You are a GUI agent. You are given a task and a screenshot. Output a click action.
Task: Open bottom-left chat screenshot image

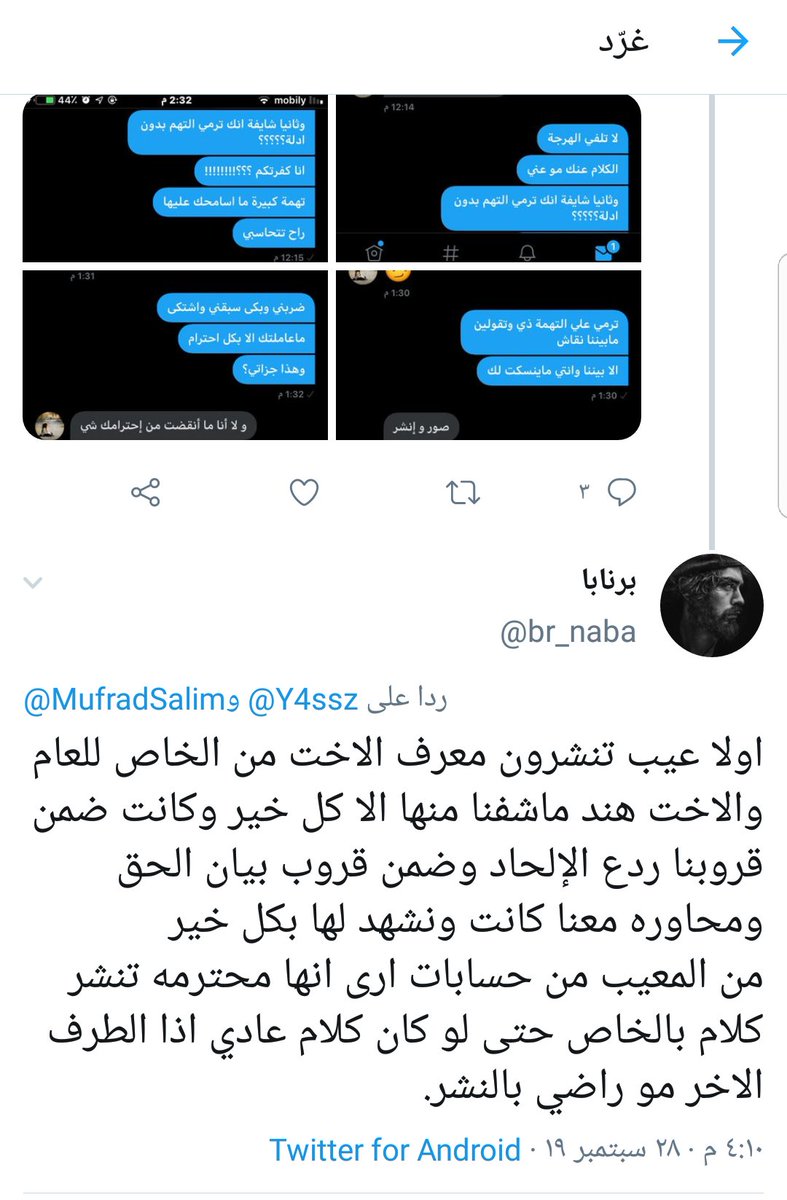click(176, 354)
